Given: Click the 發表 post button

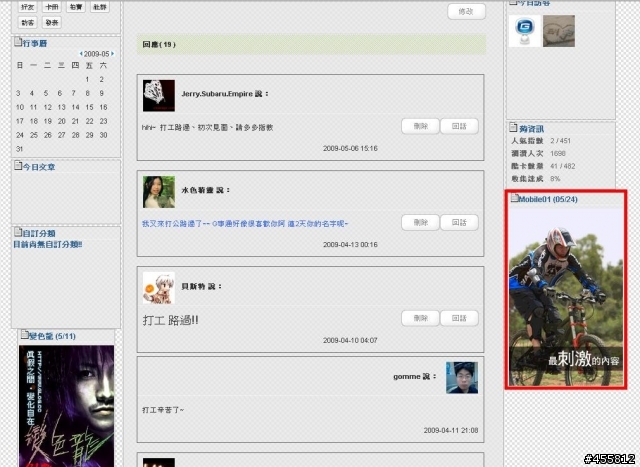Looking at the screenshot, I should click(52, 22).
